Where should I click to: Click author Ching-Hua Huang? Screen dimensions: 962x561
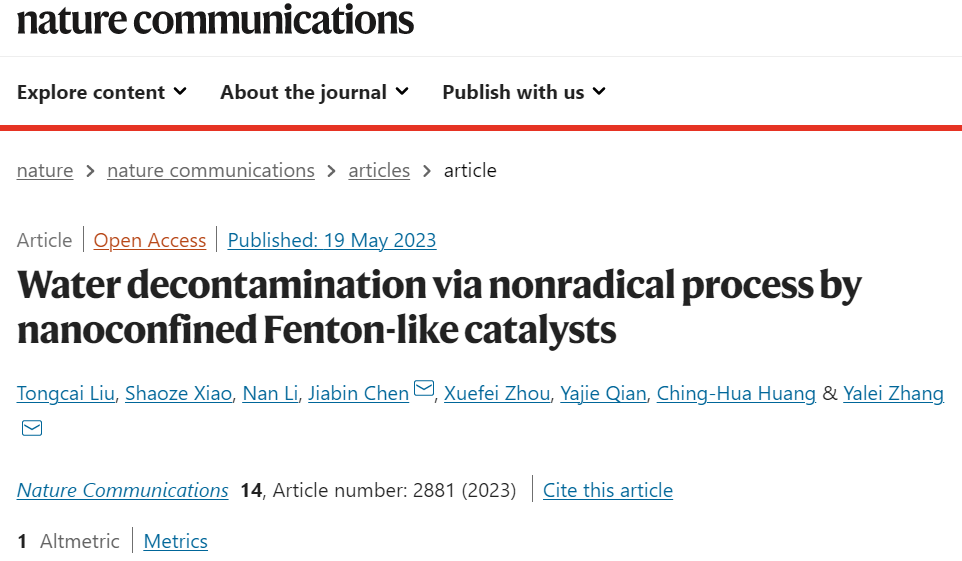point(736,393)
